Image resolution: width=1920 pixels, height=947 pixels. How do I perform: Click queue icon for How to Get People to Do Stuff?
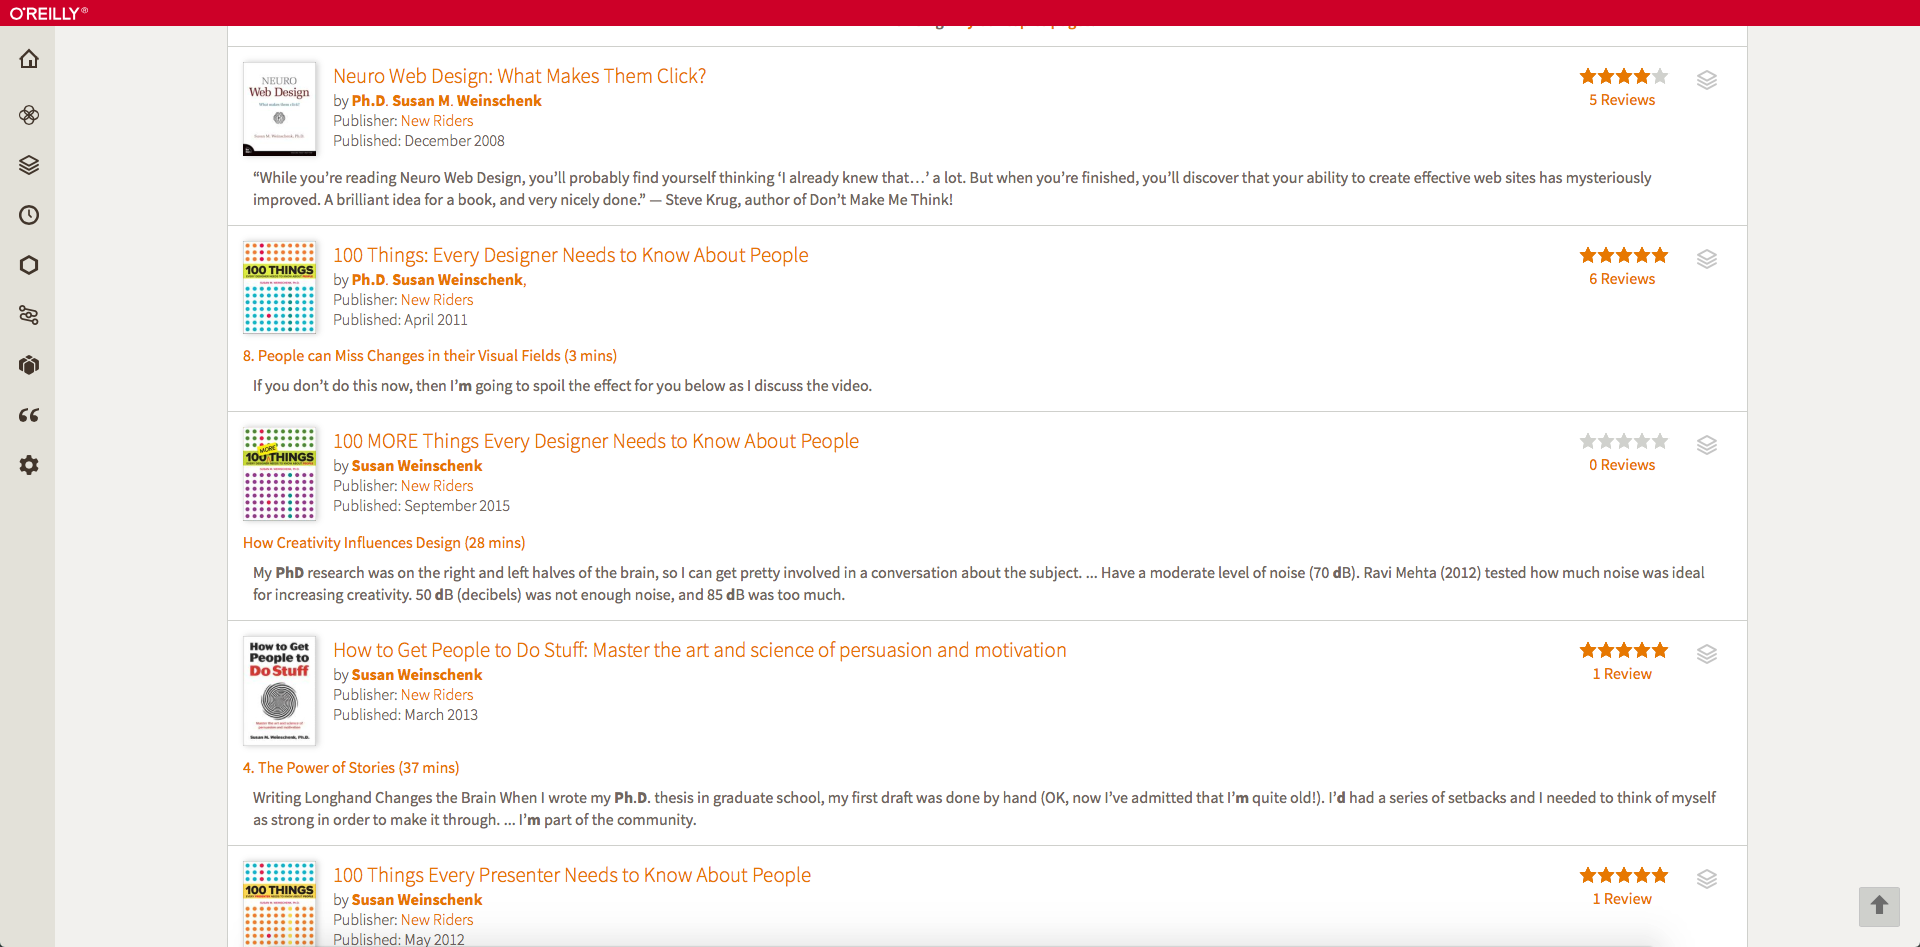pos(1706,654)
